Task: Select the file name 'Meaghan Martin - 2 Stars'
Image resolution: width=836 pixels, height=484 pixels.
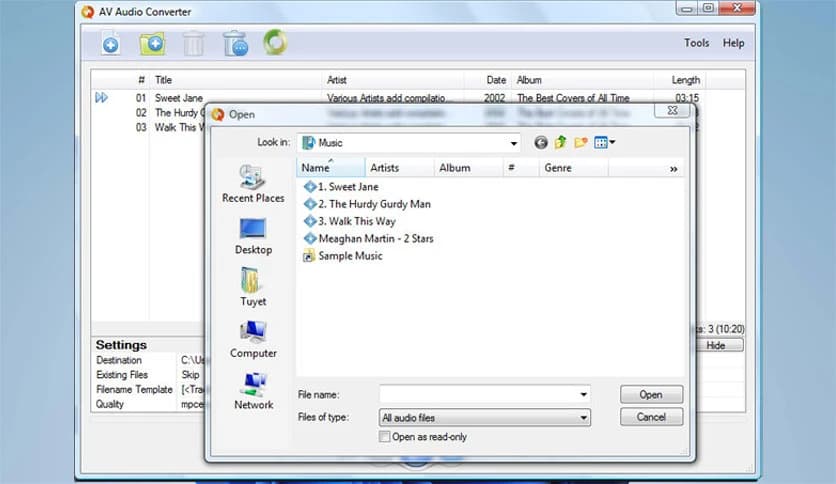Action: [x=376, y=238]
